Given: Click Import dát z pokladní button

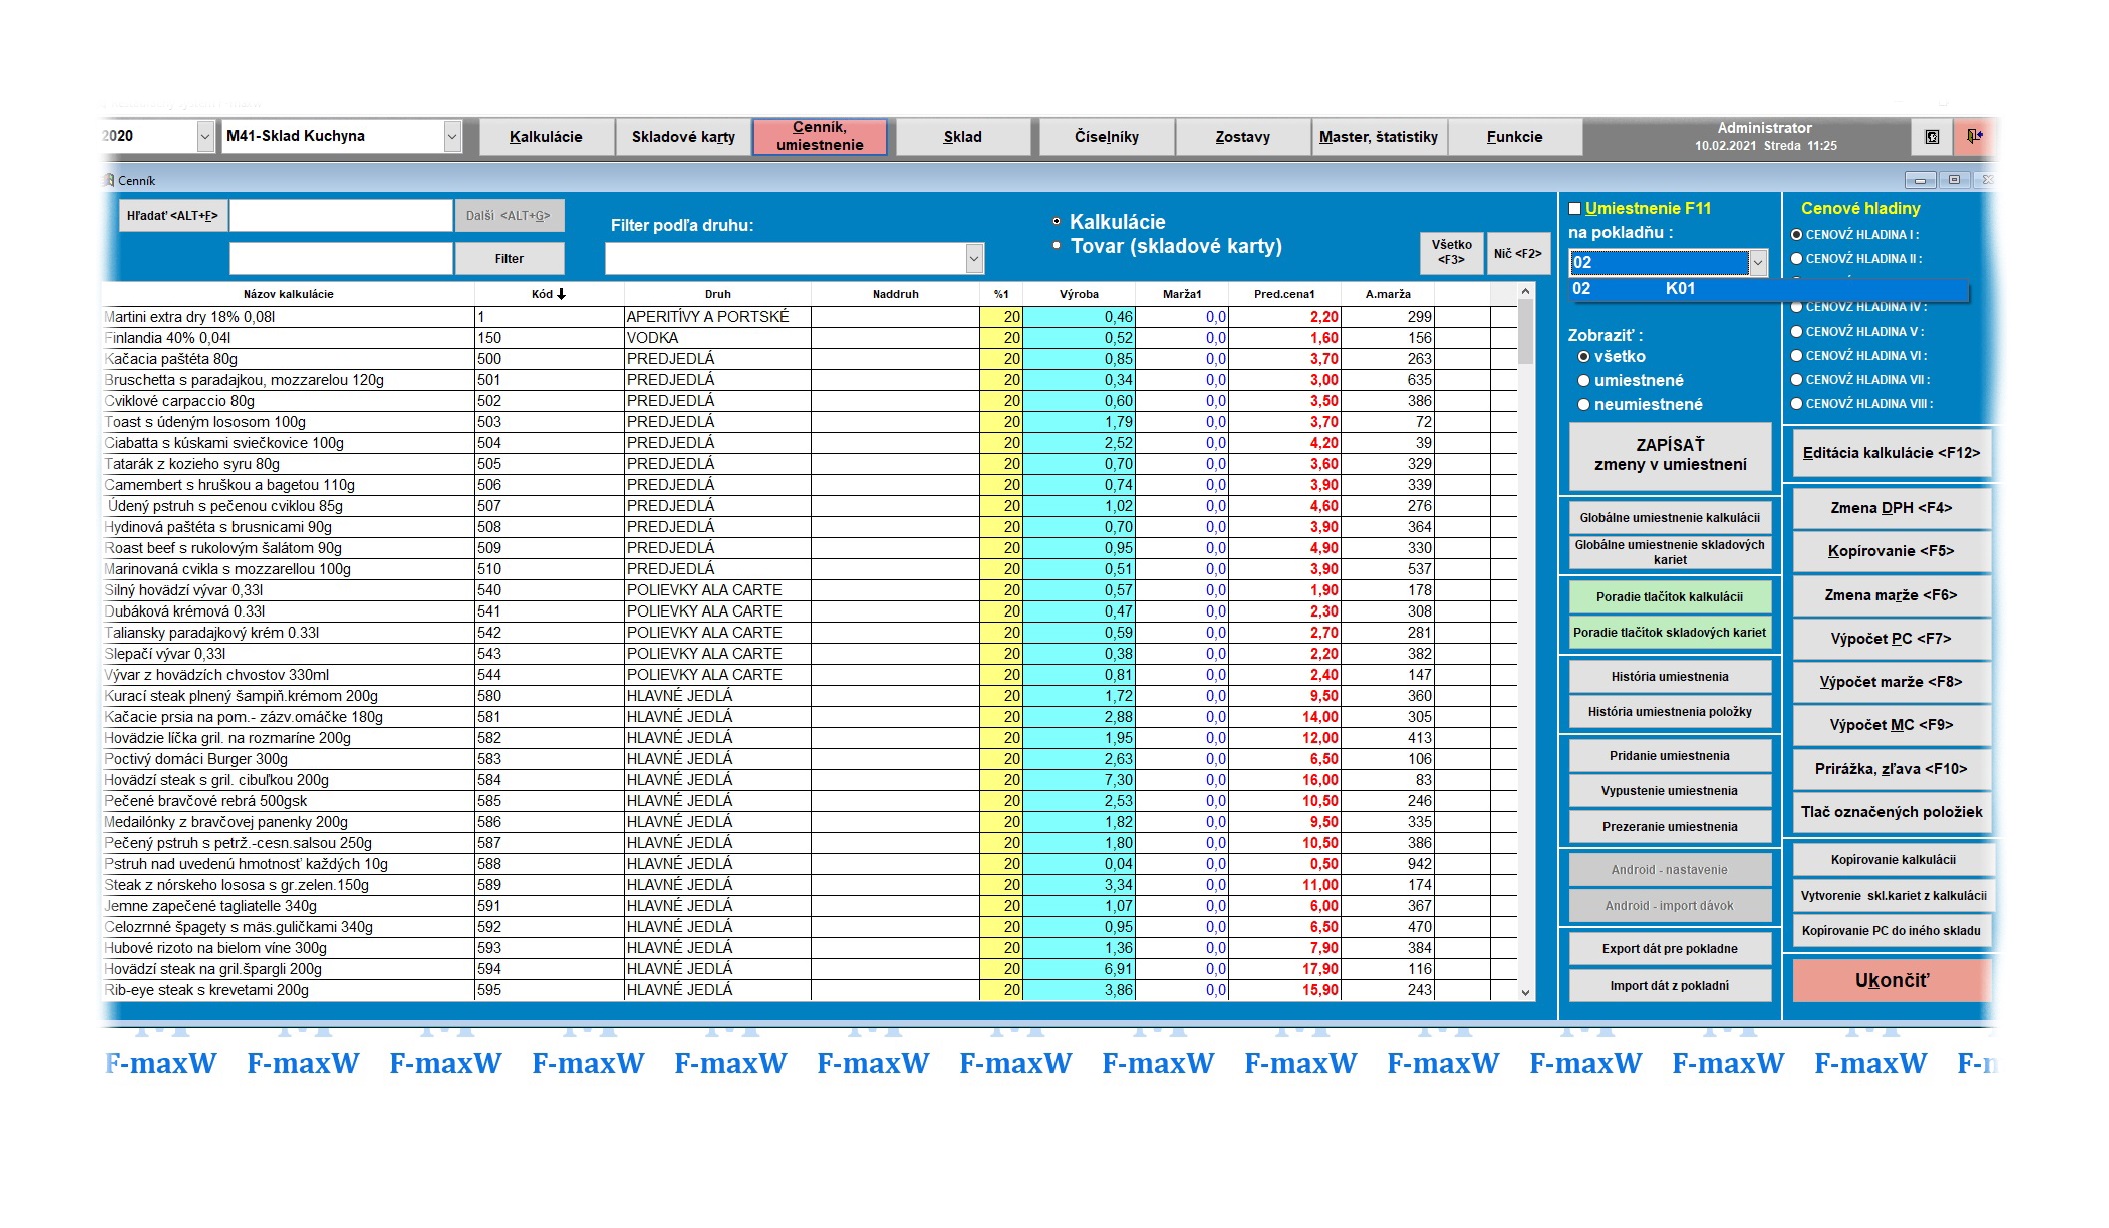Looking at the screenshot, I should 1670,986.
